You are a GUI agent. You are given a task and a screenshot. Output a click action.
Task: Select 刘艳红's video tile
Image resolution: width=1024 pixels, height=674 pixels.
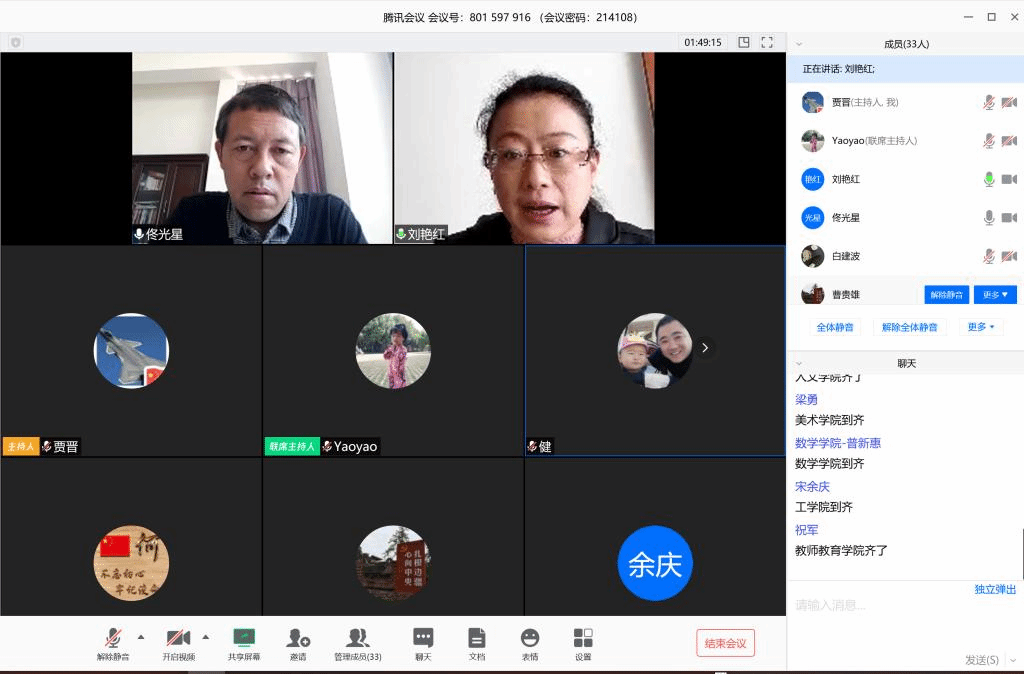tap(524, 148)
